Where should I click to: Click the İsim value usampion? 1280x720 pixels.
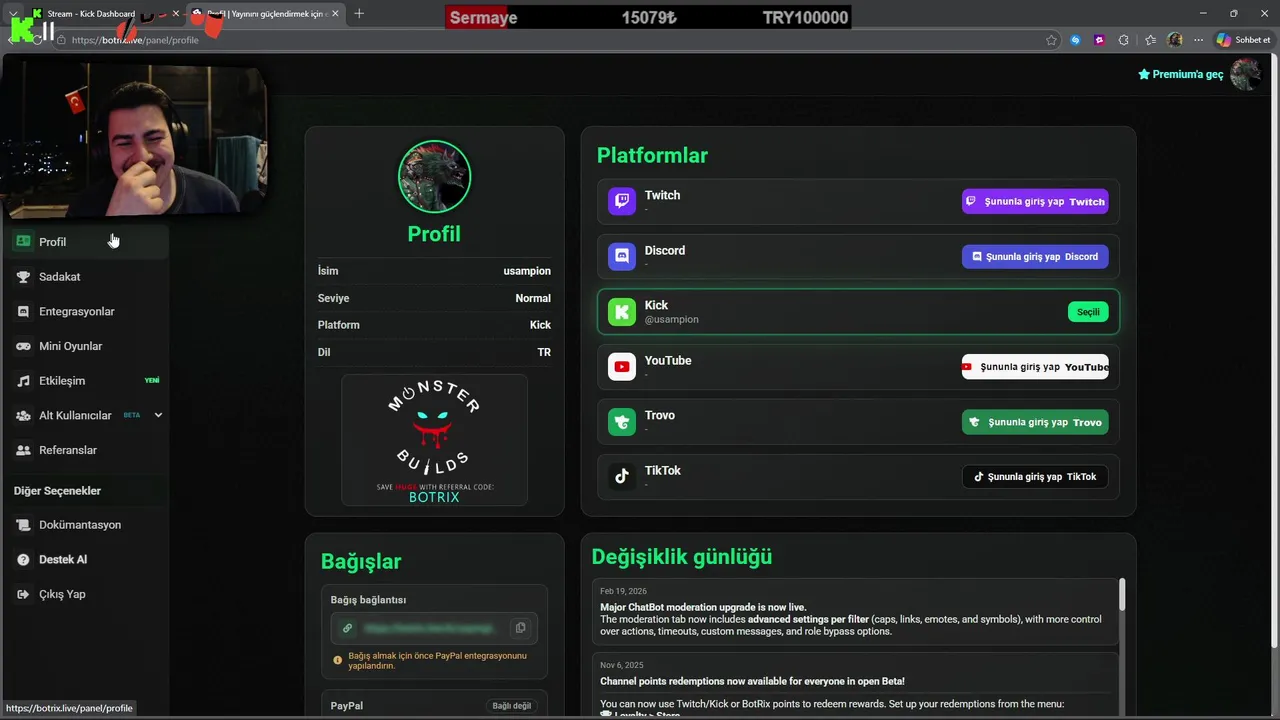(x=527, y=271)
